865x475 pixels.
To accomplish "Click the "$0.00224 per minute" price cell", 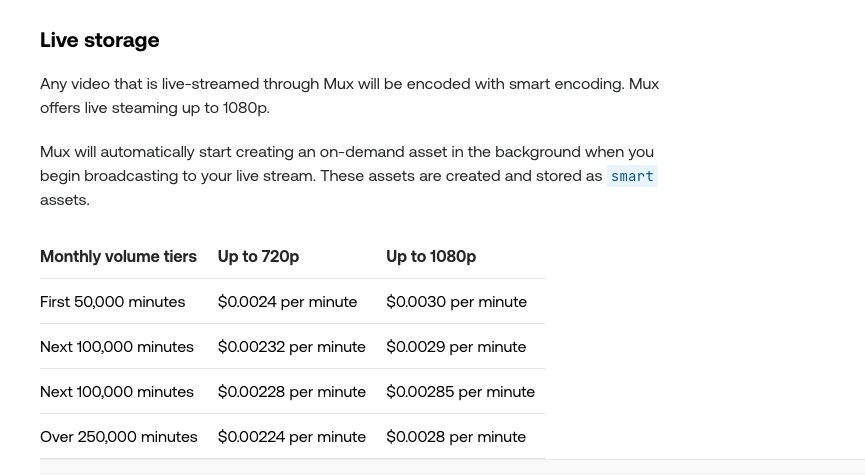I will pos(292,436).
